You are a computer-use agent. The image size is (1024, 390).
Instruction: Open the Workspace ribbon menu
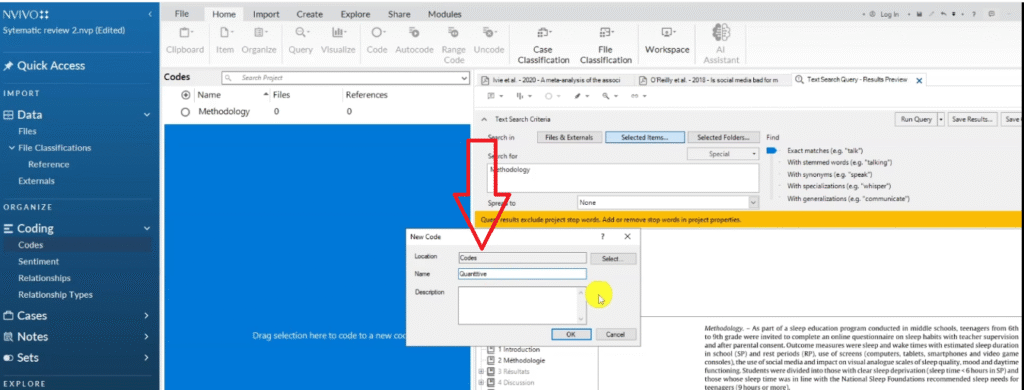[667, 41]
